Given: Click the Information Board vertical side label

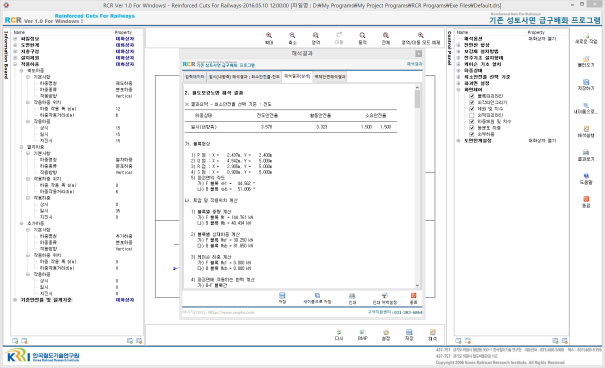Looking at the screenshot, I should [x=6, y=55].
